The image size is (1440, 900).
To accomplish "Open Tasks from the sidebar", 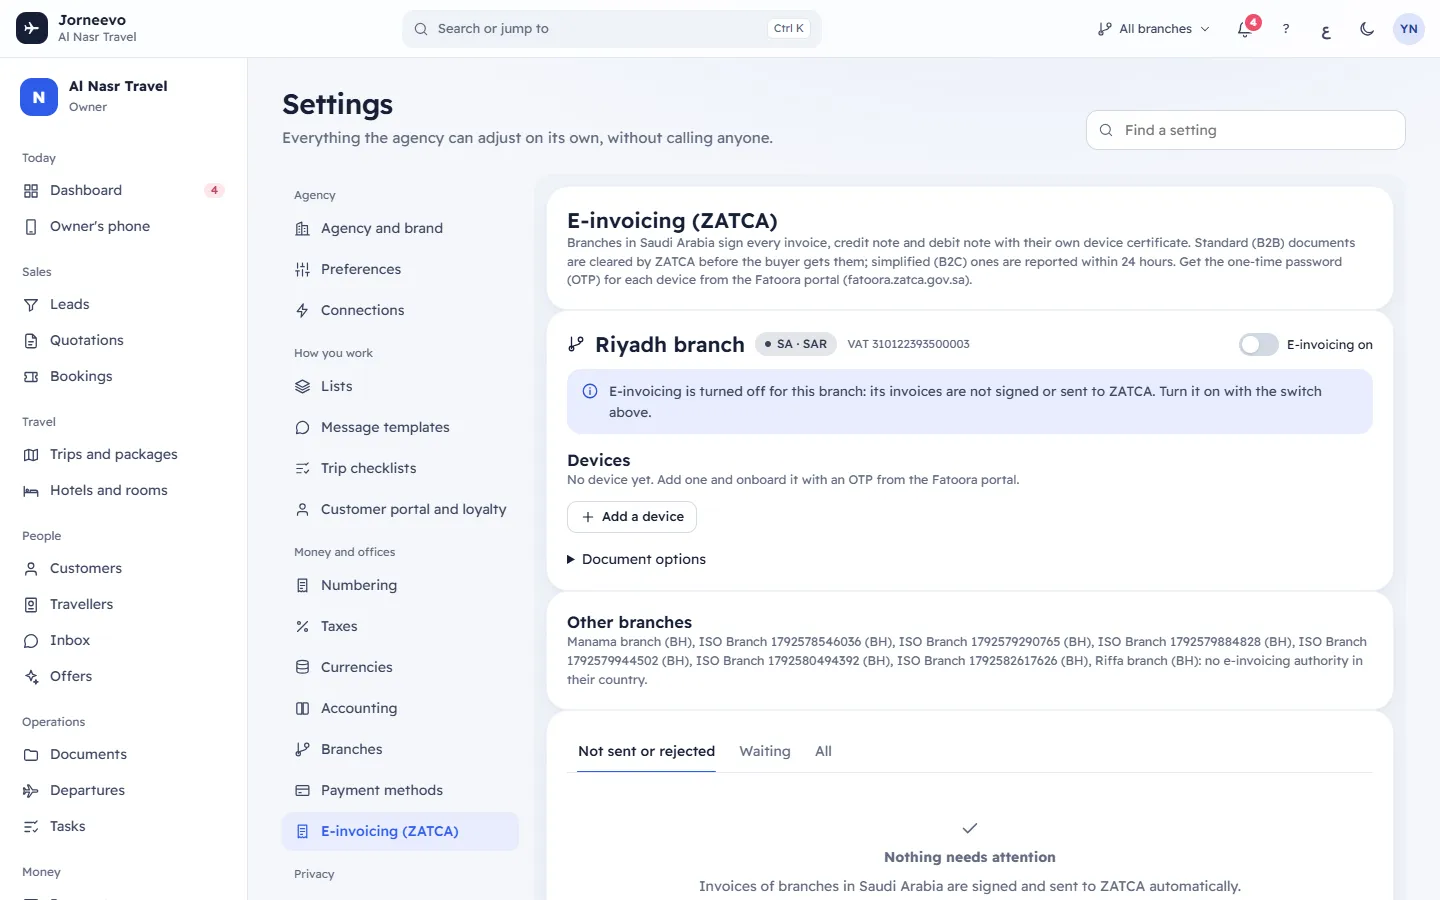I will point(123,826).
